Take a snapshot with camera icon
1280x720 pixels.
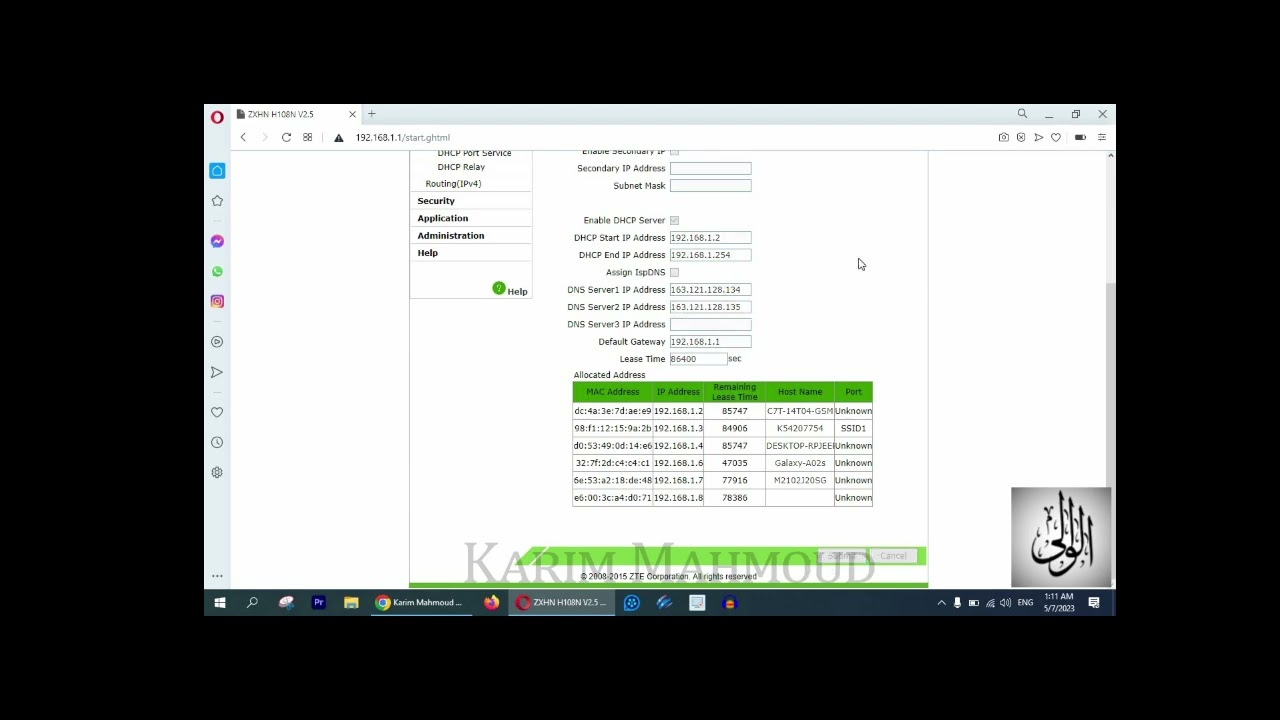pyautogui.click(x=1004, y=137)
